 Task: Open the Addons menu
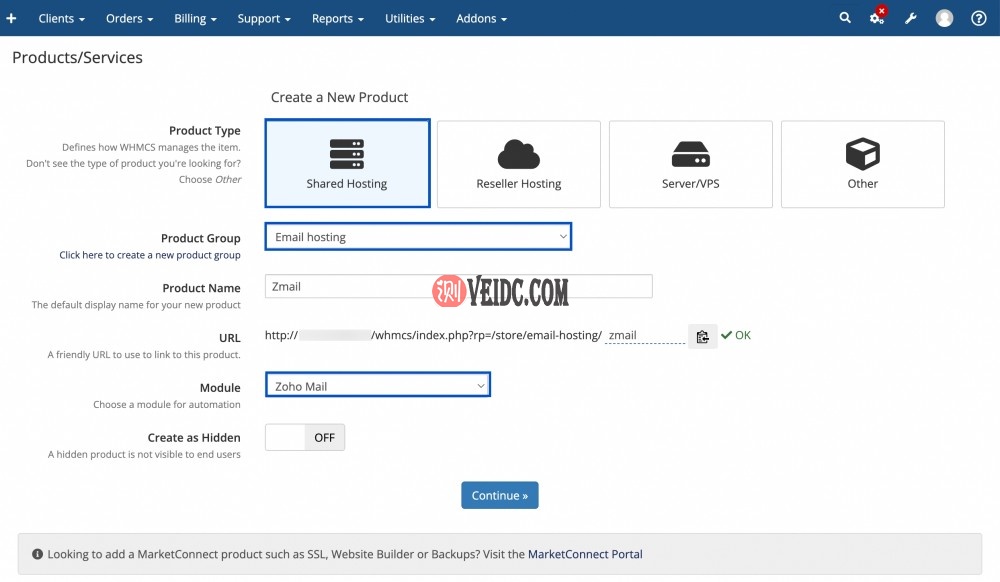tap(481, 18)
